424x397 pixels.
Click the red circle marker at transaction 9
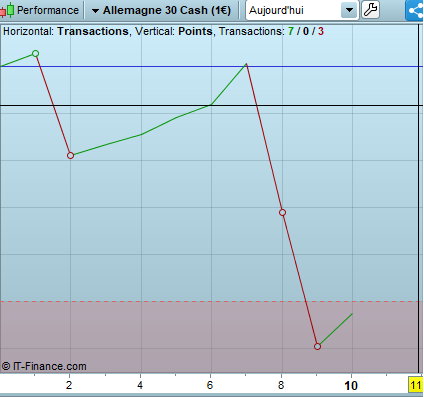[x=317, y=346]
